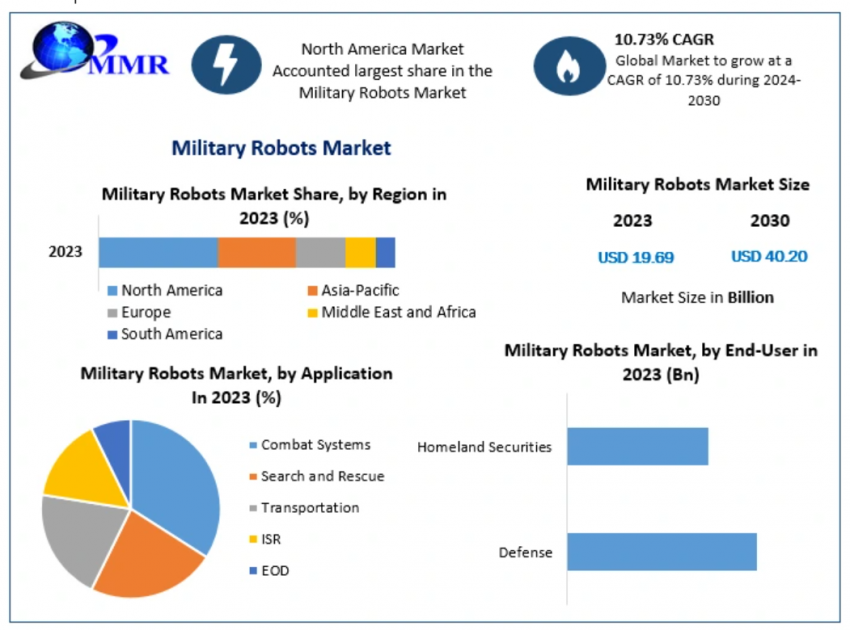Click the South America legend swatch

112,335
